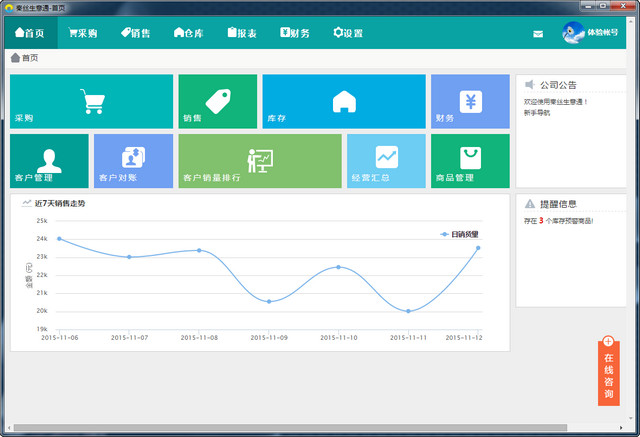Open the 销售 sales tag tile

pos(218,101)
